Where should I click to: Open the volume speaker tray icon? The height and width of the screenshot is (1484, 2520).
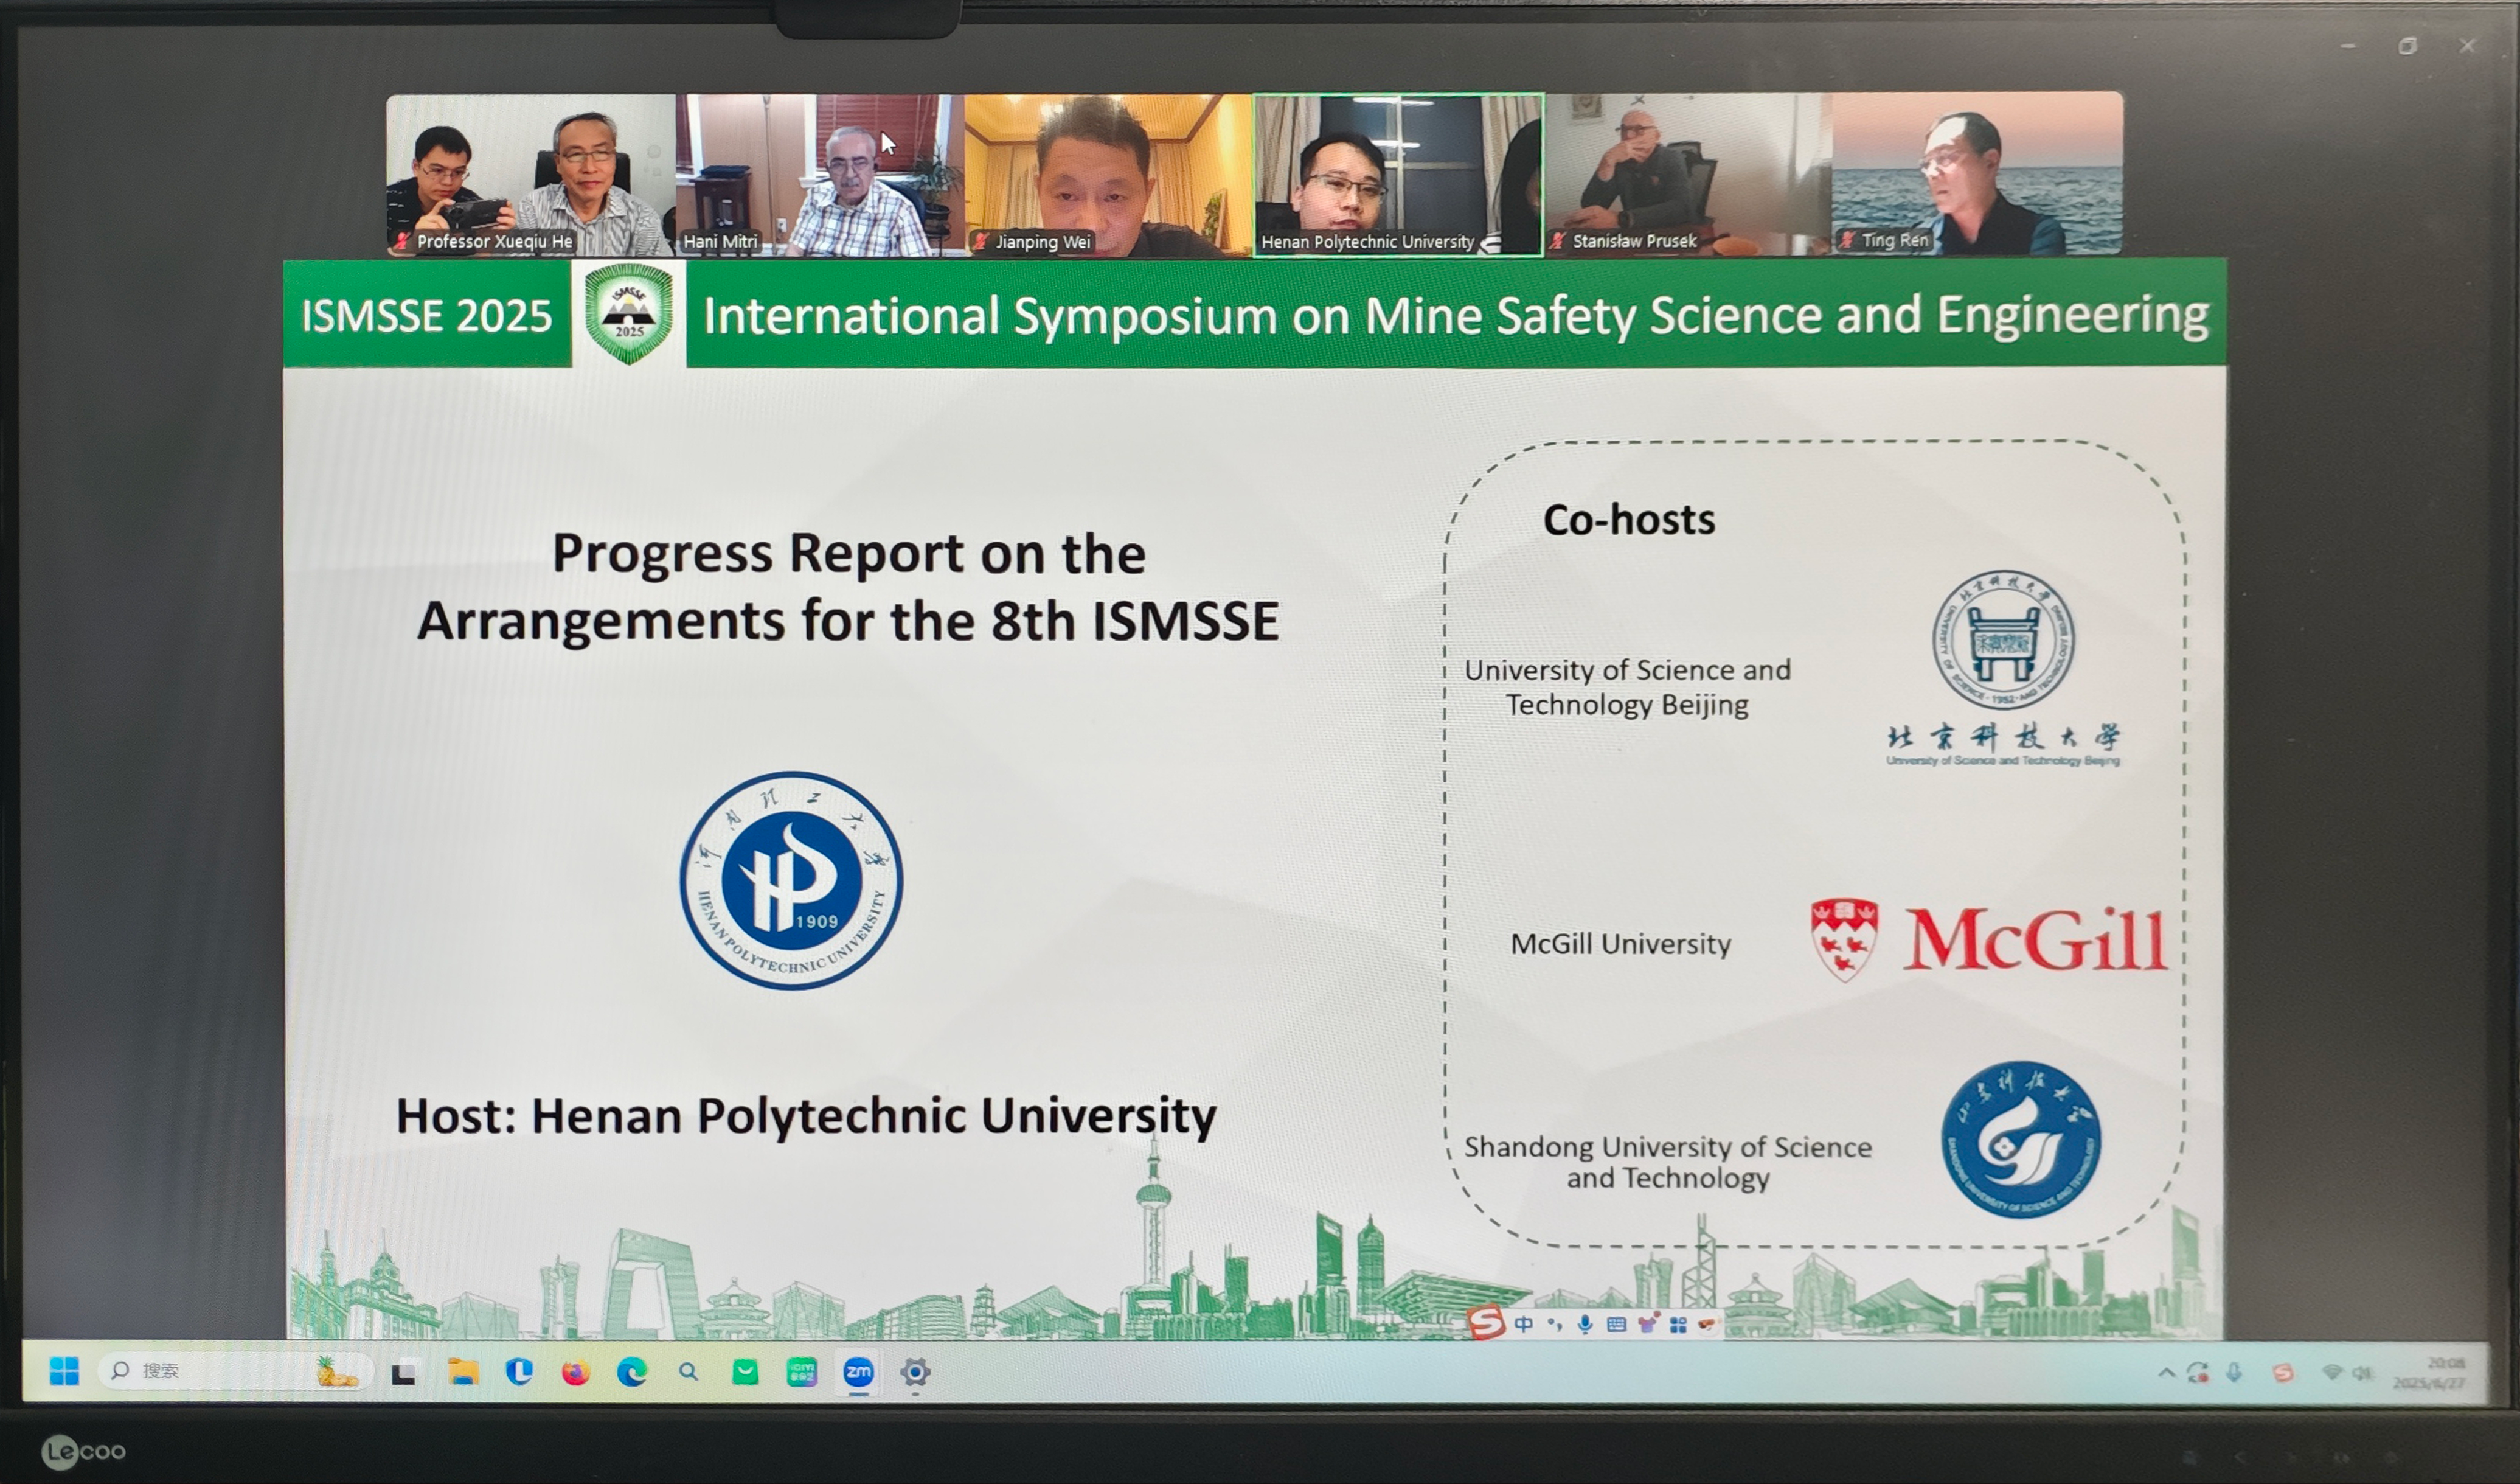click(2362, 1373)
